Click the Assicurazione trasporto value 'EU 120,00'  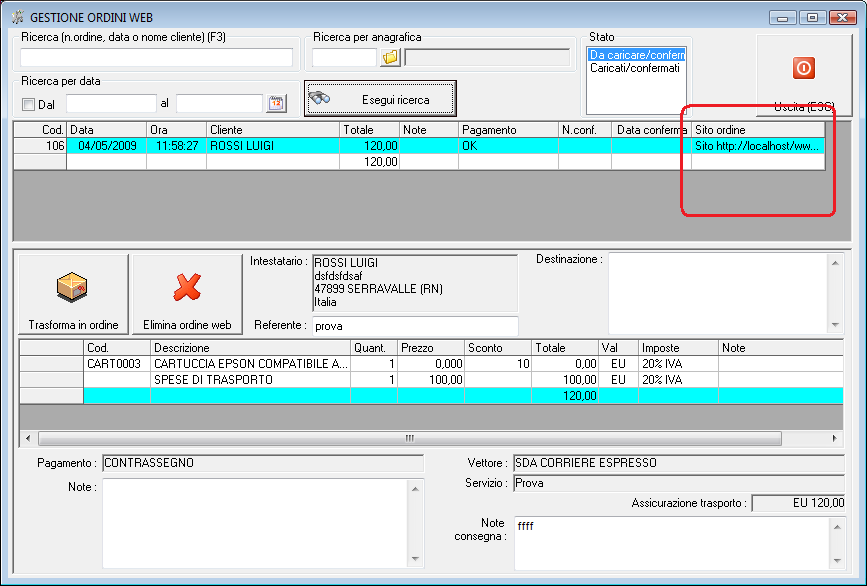click(798, 503)
